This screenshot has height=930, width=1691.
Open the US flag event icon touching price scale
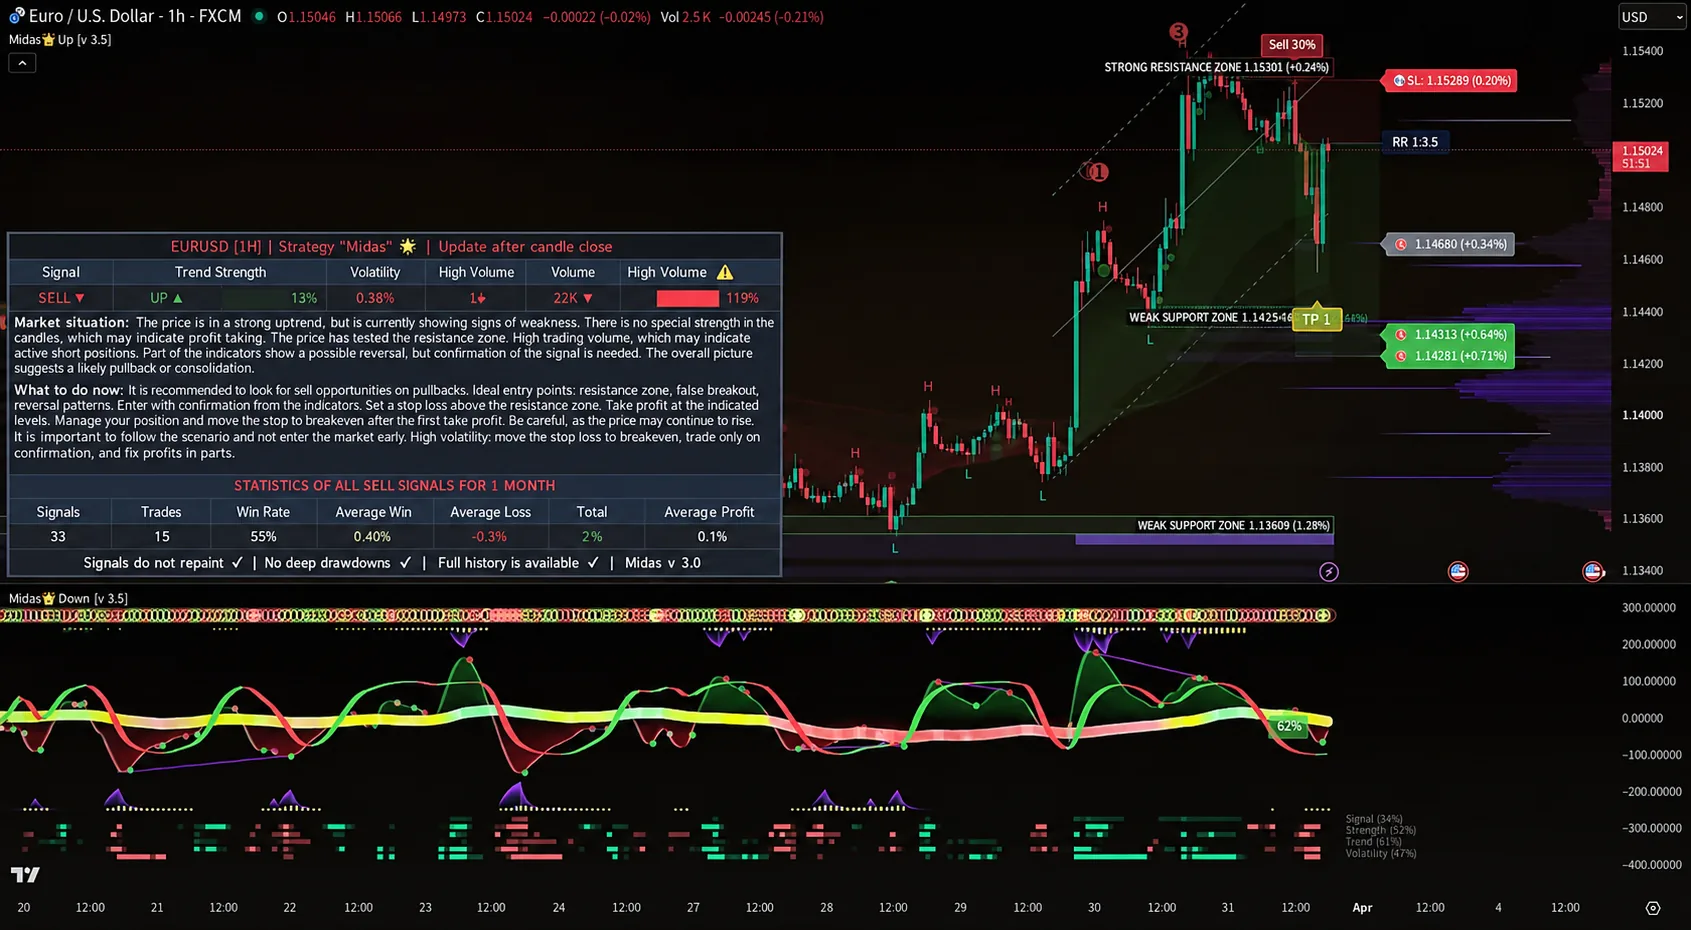point(1593,572)
